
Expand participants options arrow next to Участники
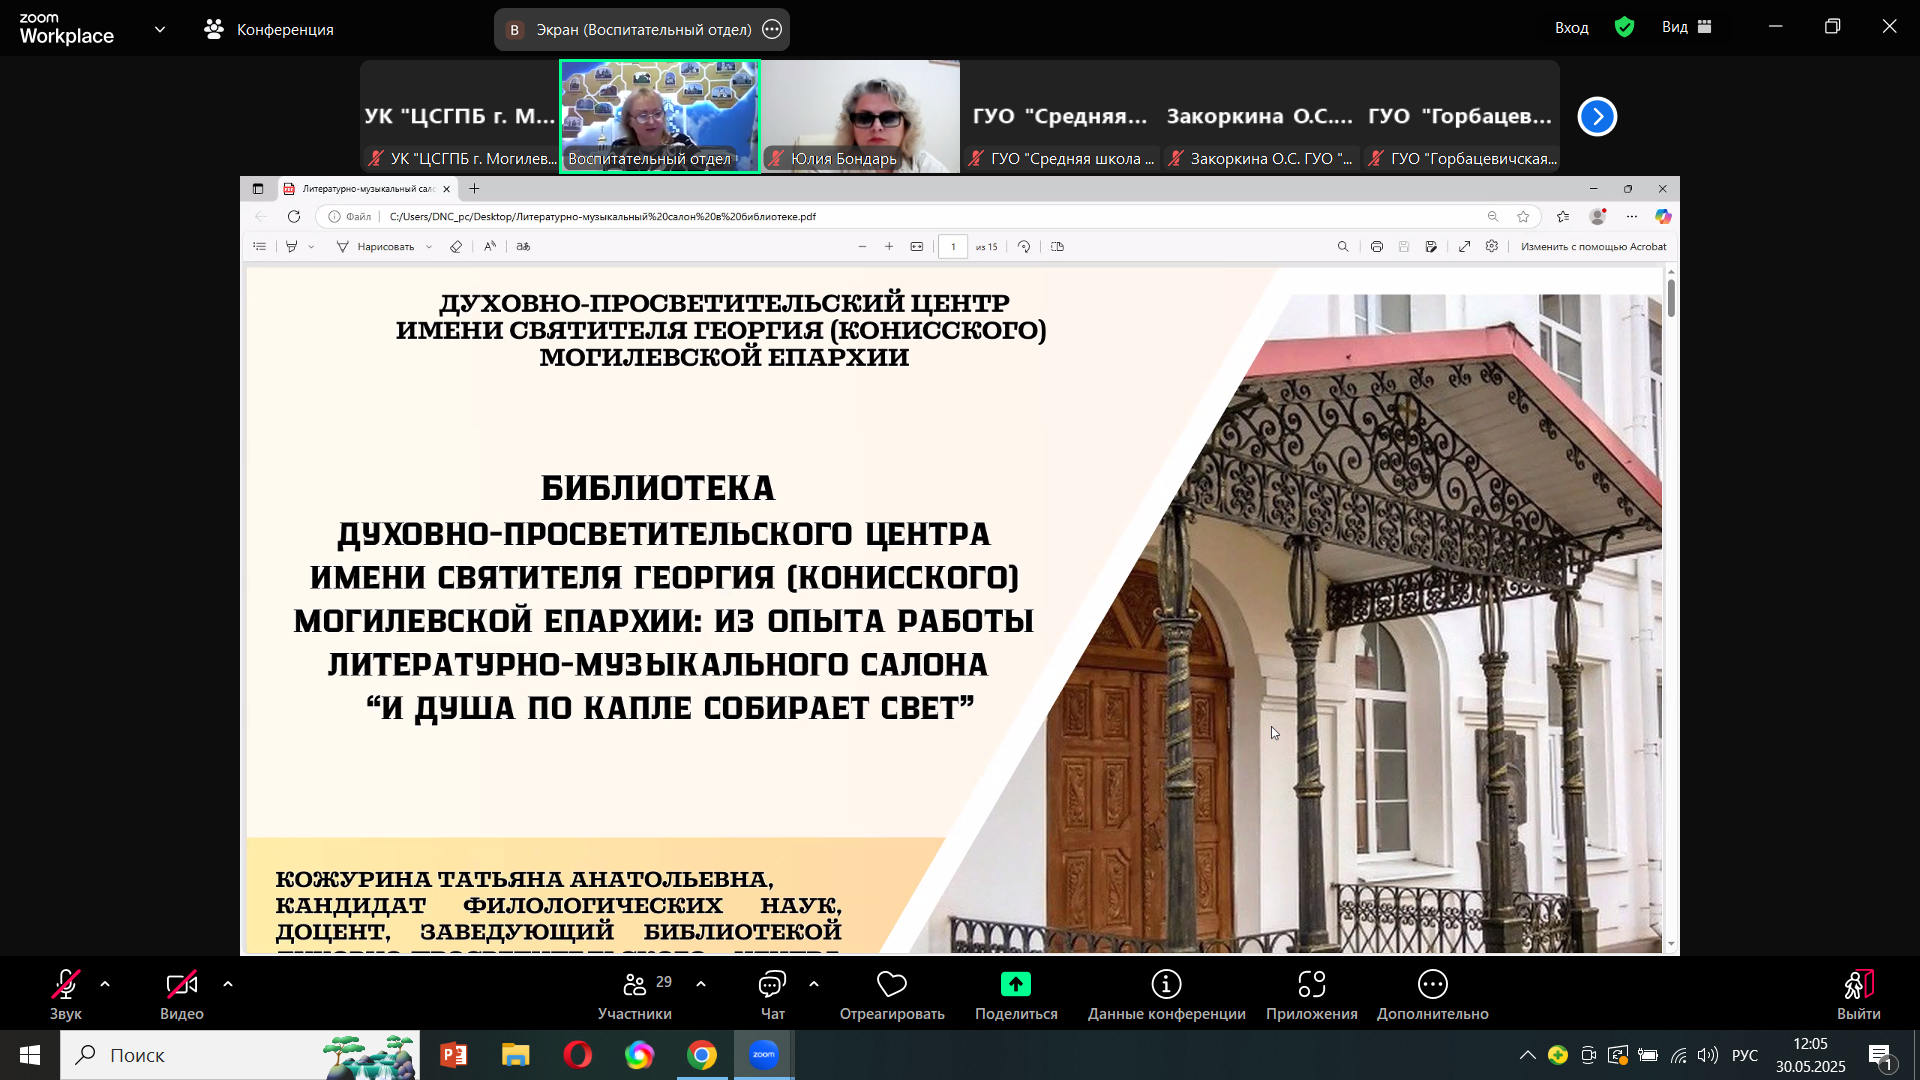(701, 984)
